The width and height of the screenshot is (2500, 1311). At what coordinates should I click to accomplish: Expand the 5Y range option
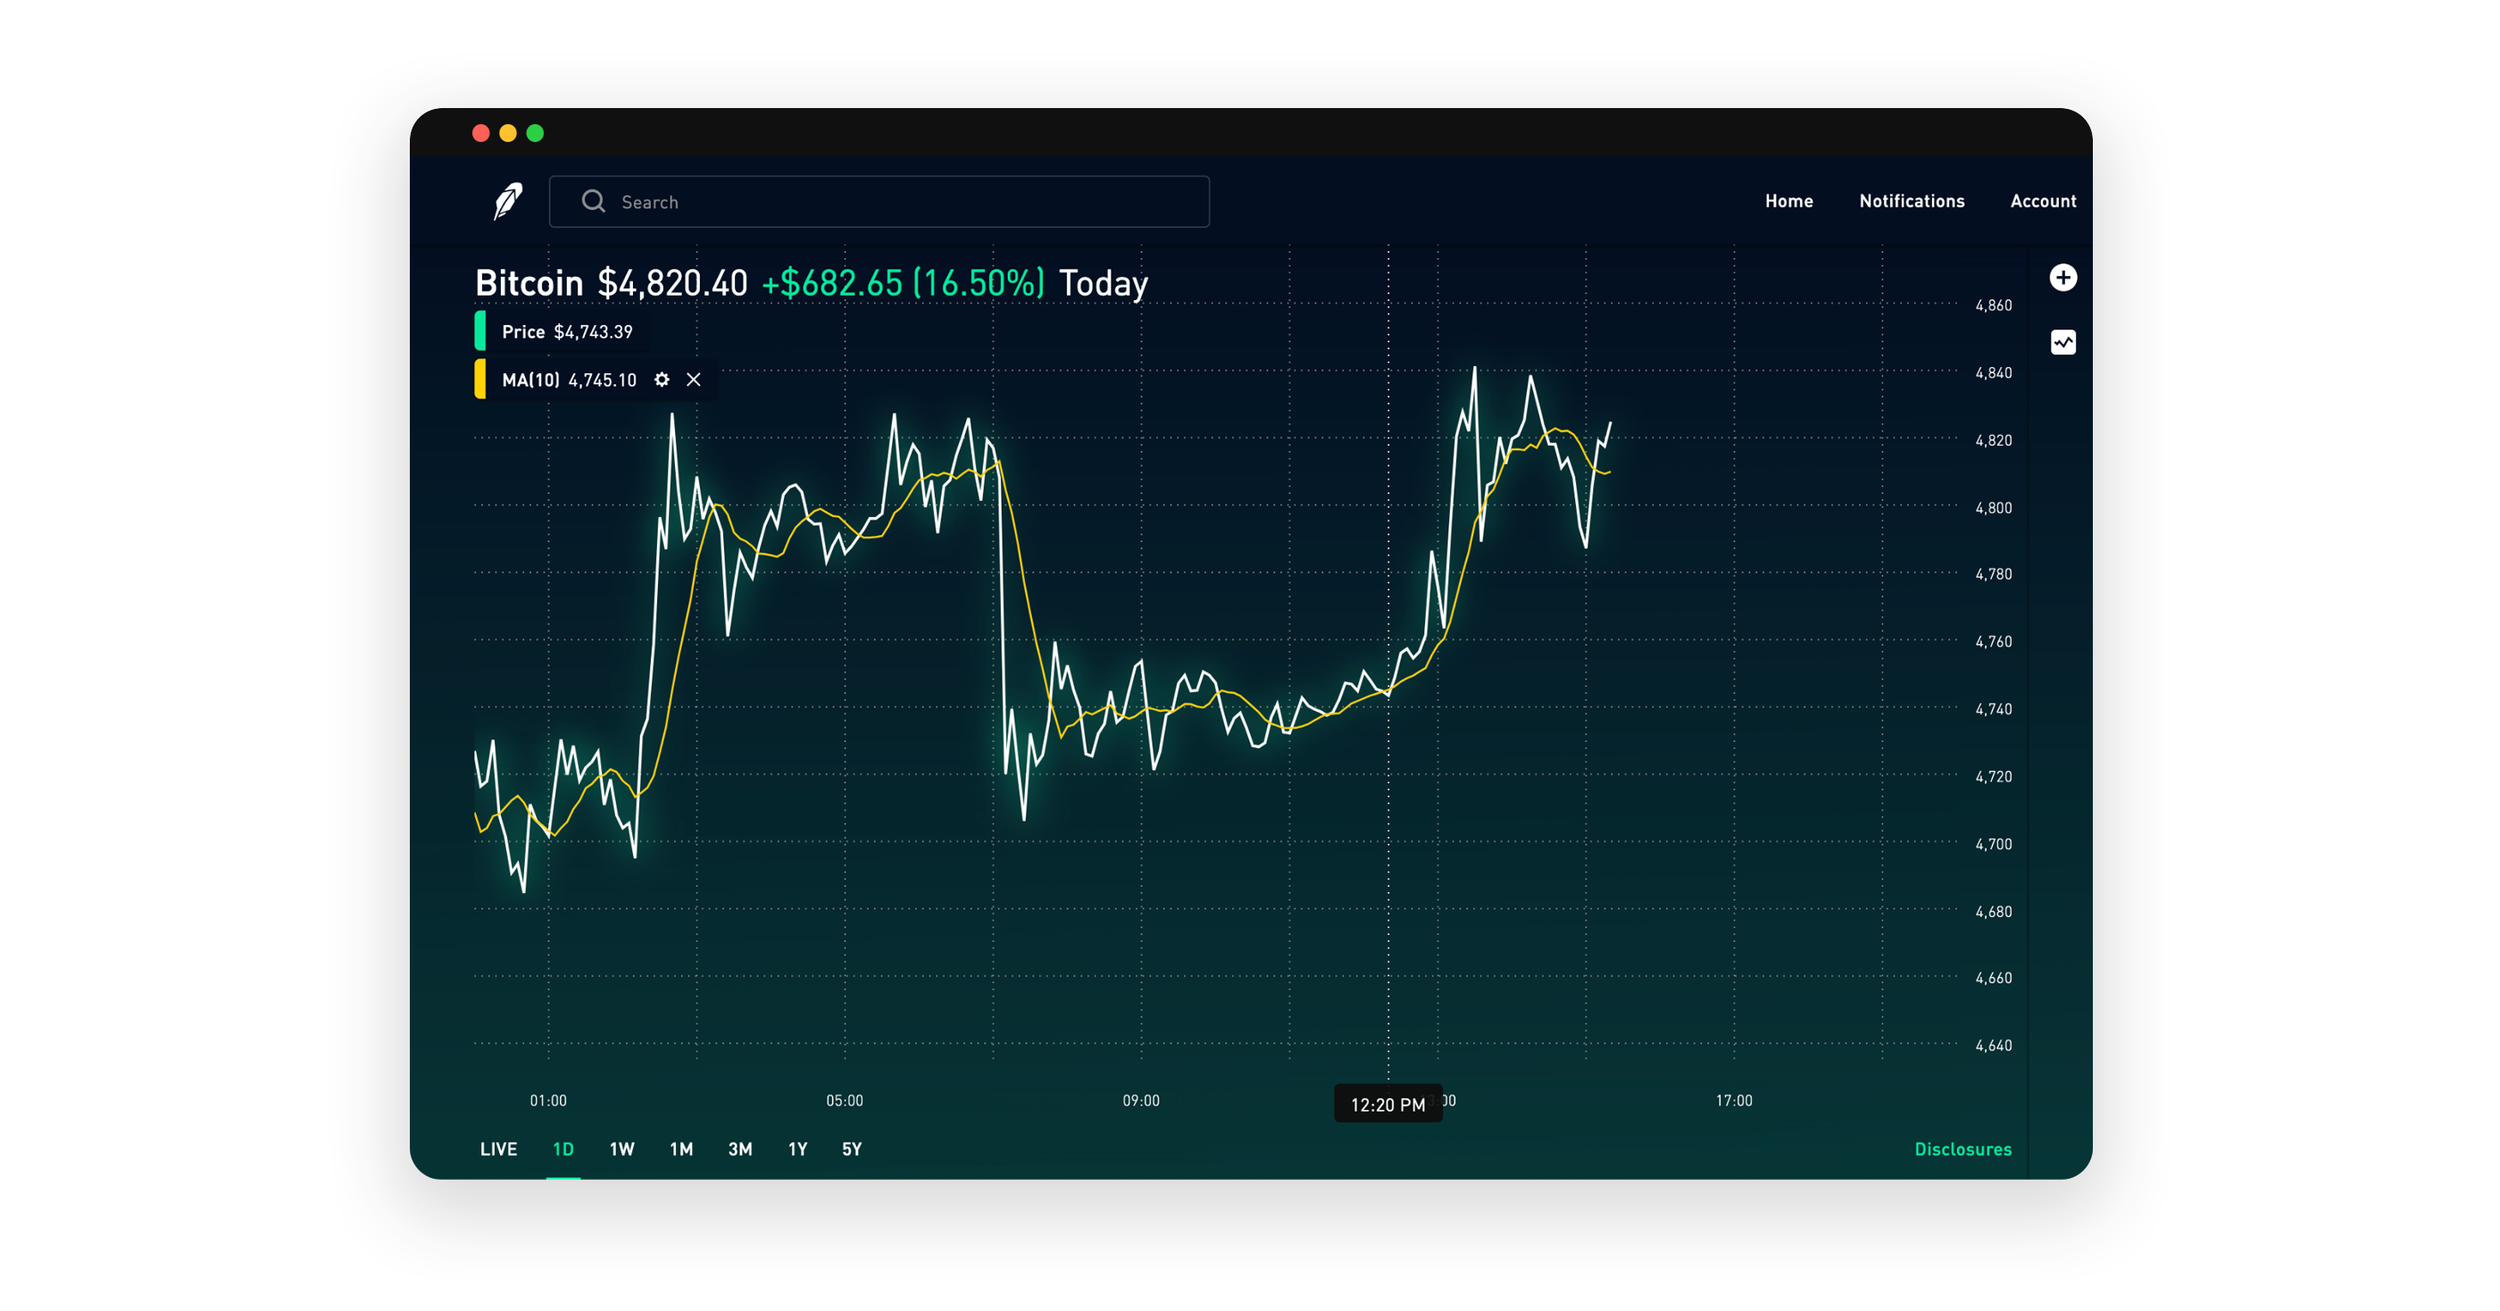pyautogui.click(x=851, y=1149)
